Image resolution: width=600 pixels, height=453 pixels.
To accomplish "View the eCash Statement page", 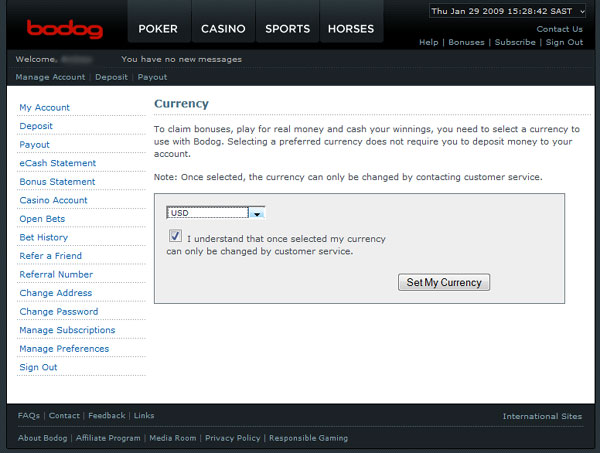I will pyautogui.click(x=57, y=163).
